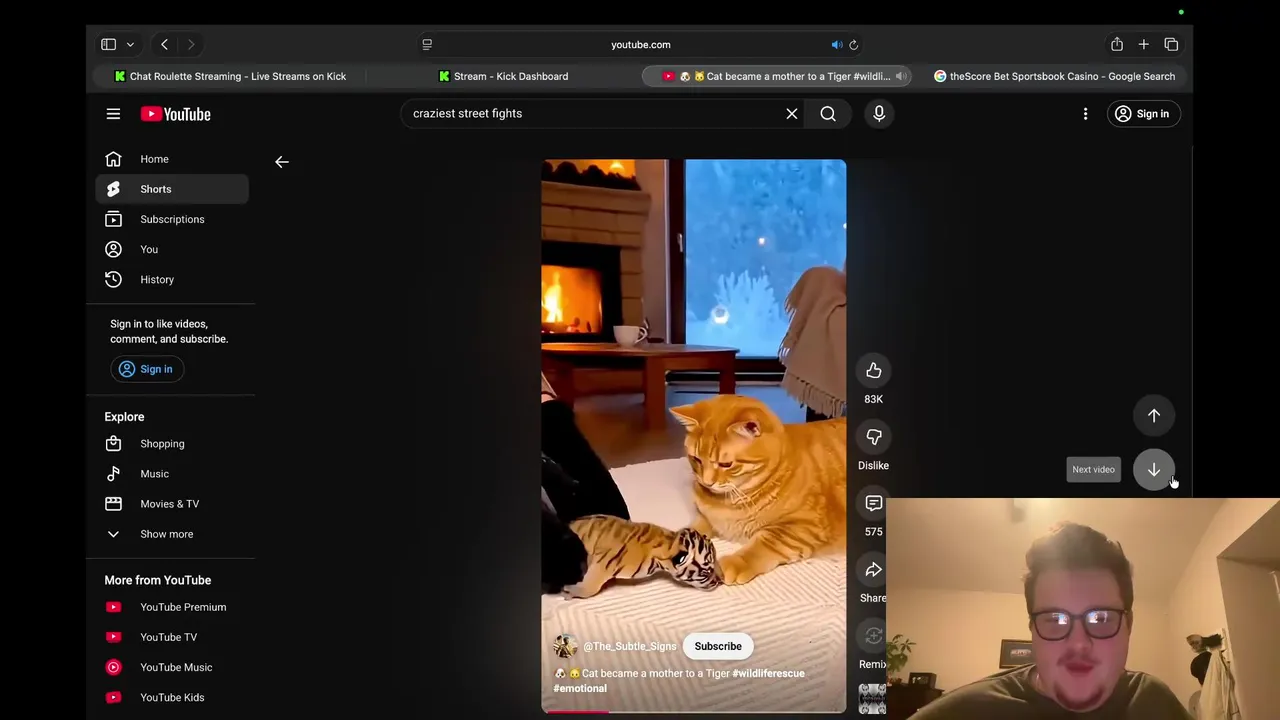Select the Cat became a mother tab
This screenshot has width=1280, height=720.
coord(776,76)
